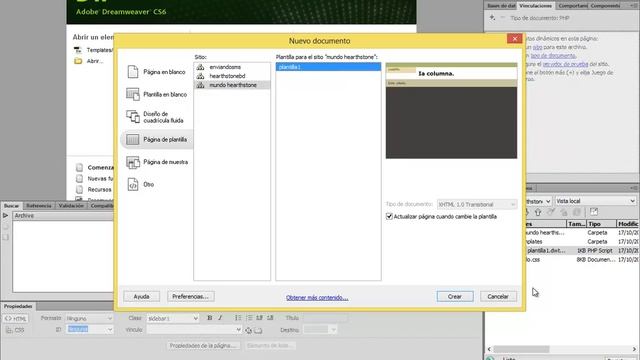Choose Diseño de cuadrícula fluida option
640x360 pixels.
(156, 117)
